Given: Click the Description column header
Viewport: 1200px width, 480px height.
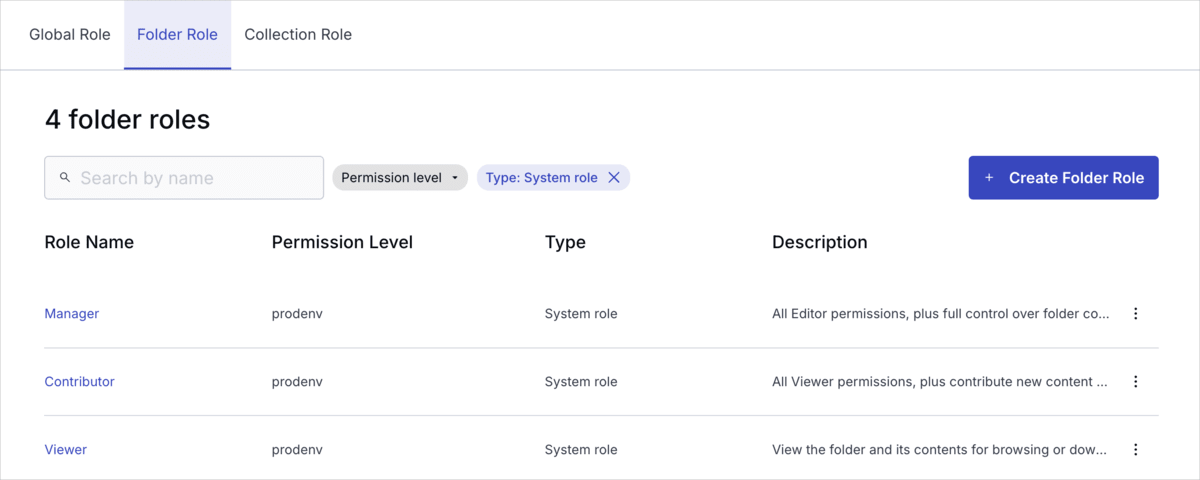Looking at the screenshot, I should (819, 242).
